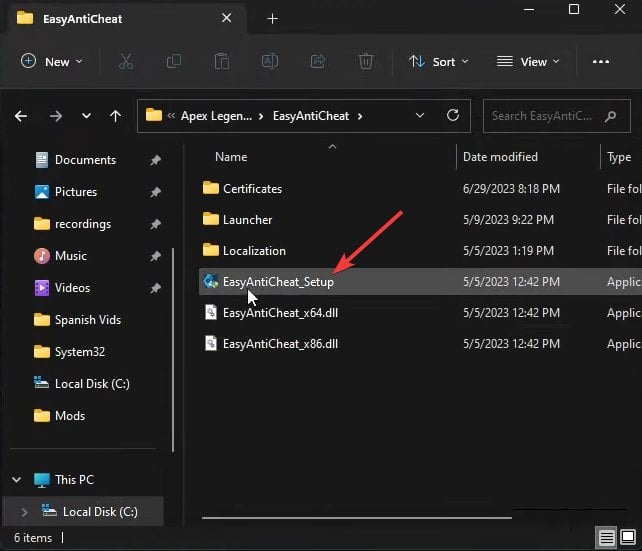
Task: Go up one folder level
Action: coord(115,116)
